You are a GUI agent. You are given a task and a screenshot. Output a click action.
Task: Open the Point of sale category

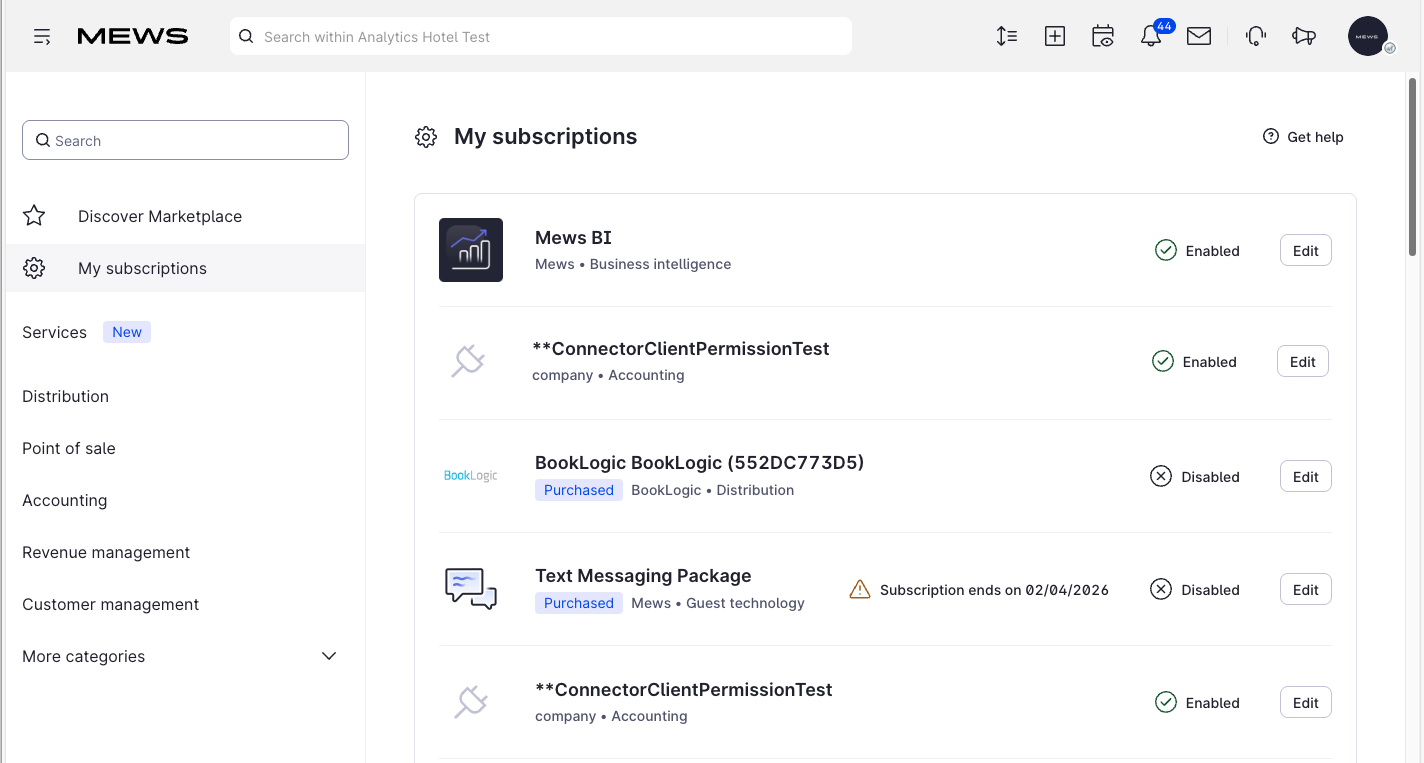(69, 448)
